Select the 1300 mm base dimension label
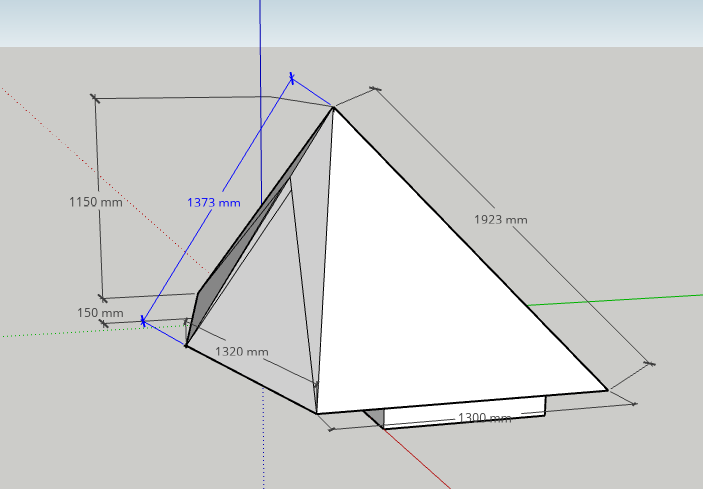 click(484, 418)
